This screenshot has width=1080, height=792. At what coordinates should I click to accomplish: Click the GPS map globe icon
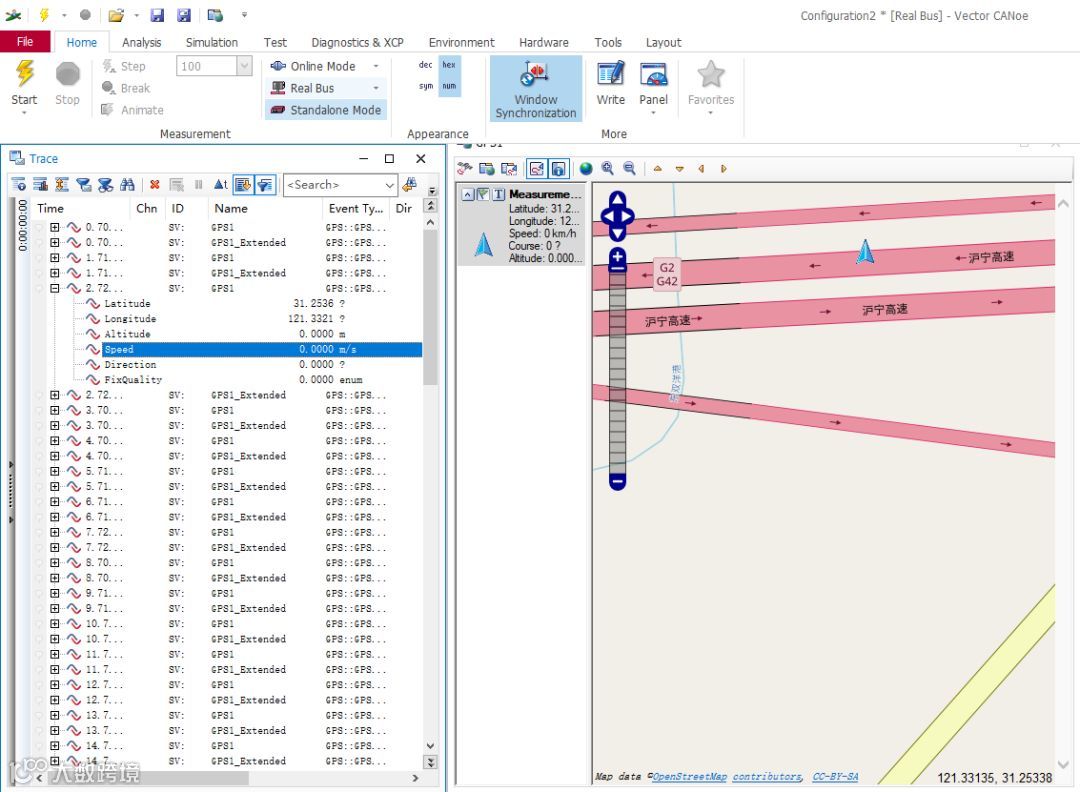click(585, 169)
